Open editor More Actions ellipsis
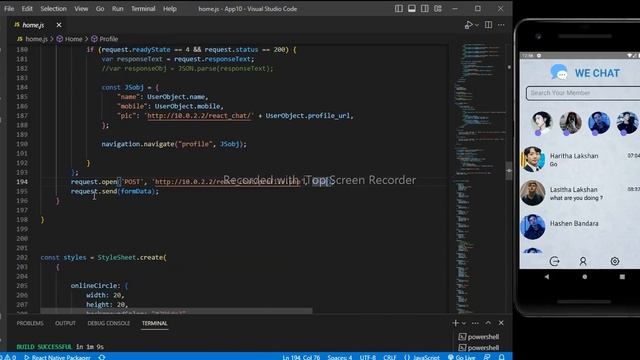Viewport: 640px width, 360px height. tap(501, 25)
